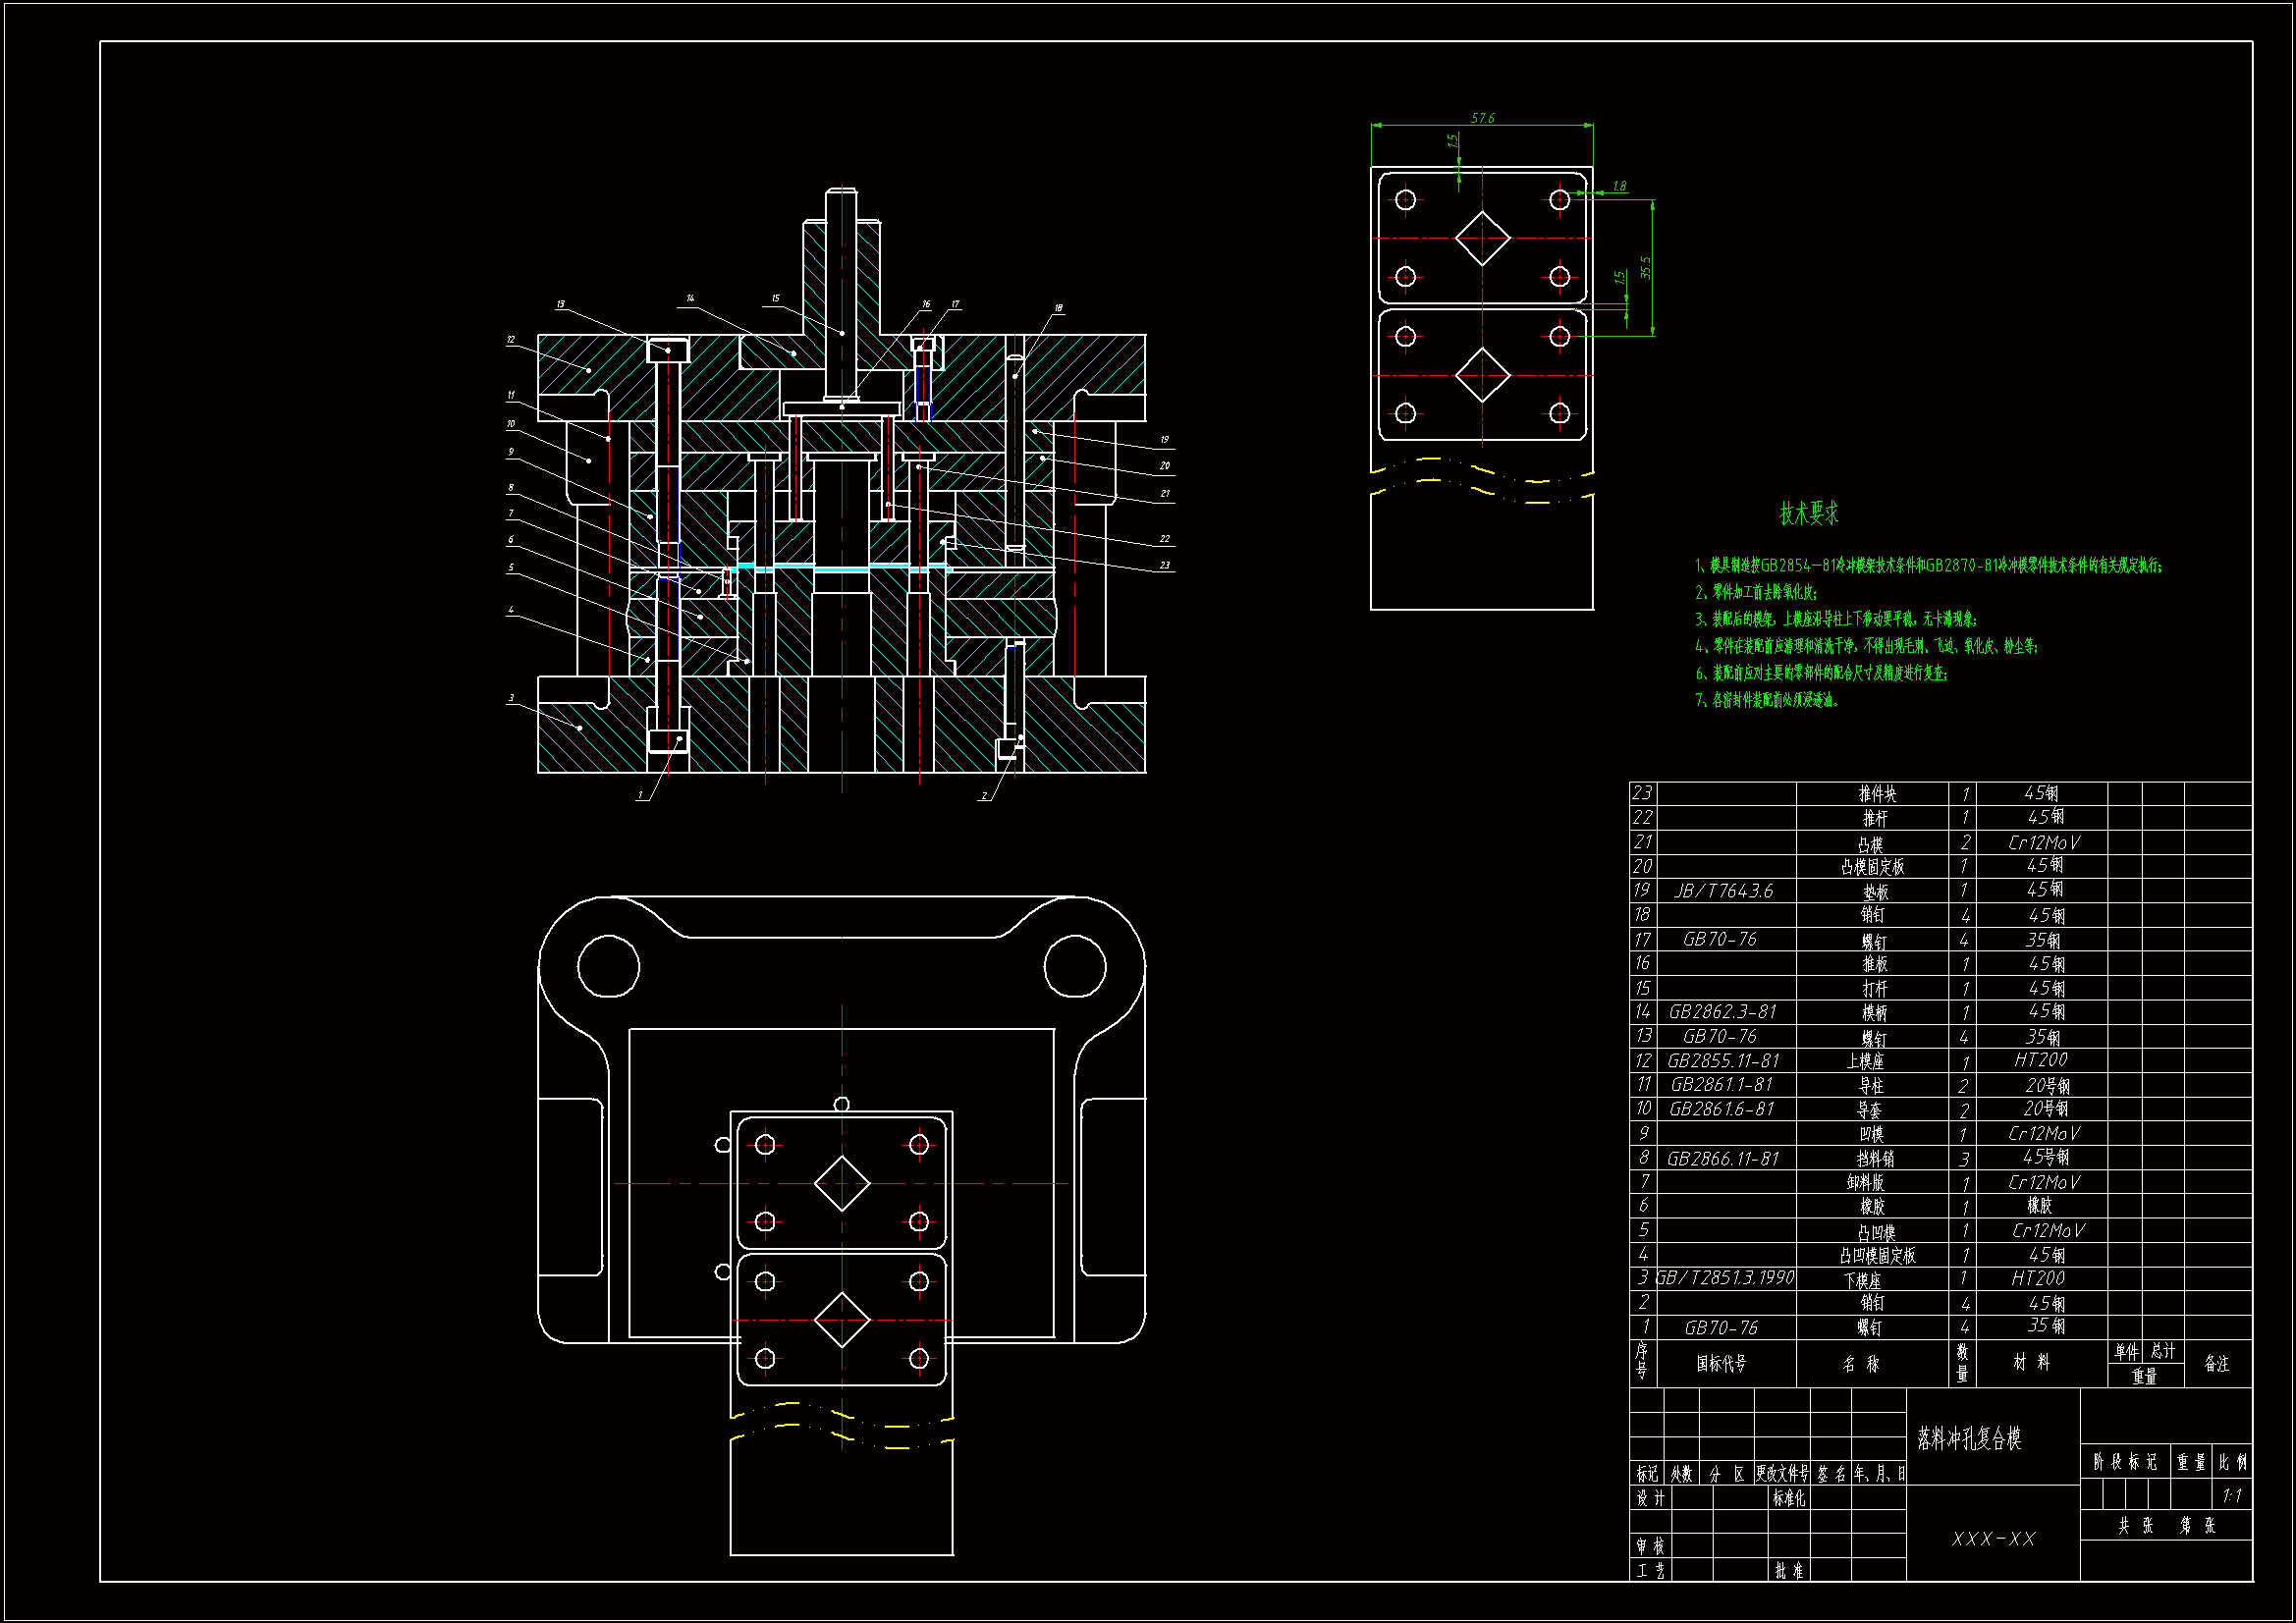Click balloon number 12 leader label
Viewport: 2296px width, 1623px height.
[511, 340]
